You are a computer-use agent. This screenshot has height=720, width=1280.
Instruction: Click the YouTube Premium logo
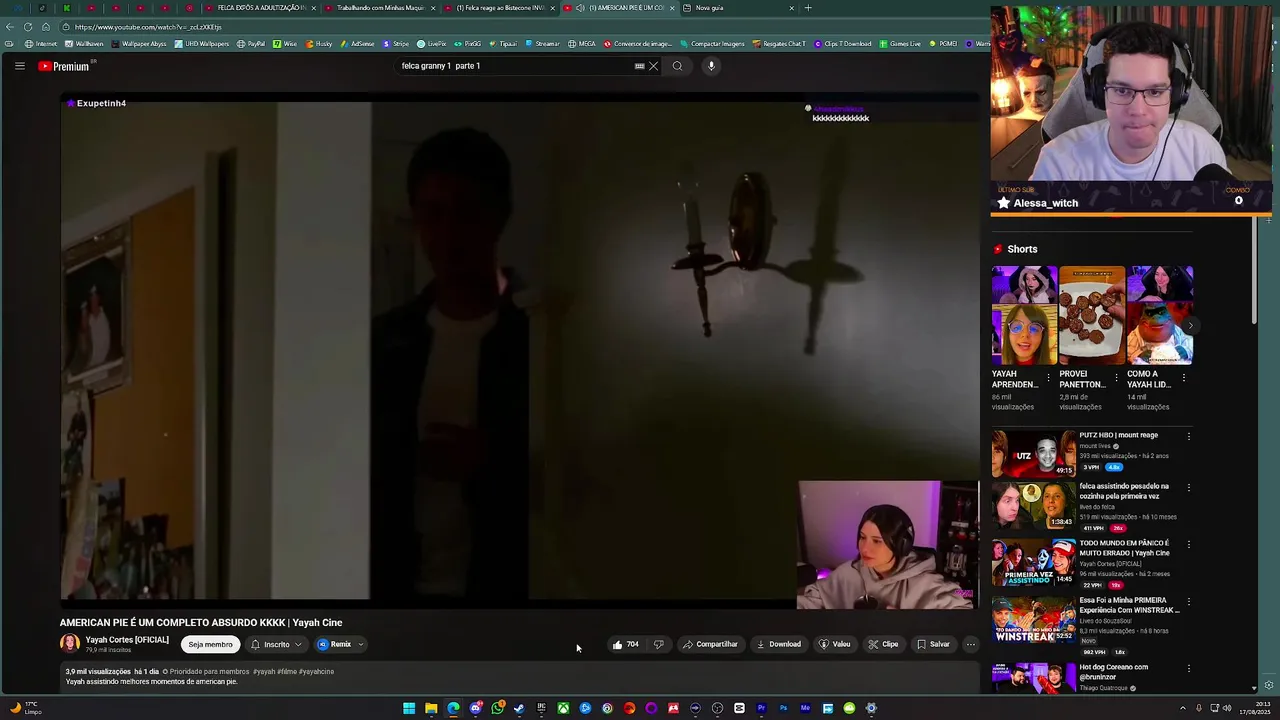point(66,66)
